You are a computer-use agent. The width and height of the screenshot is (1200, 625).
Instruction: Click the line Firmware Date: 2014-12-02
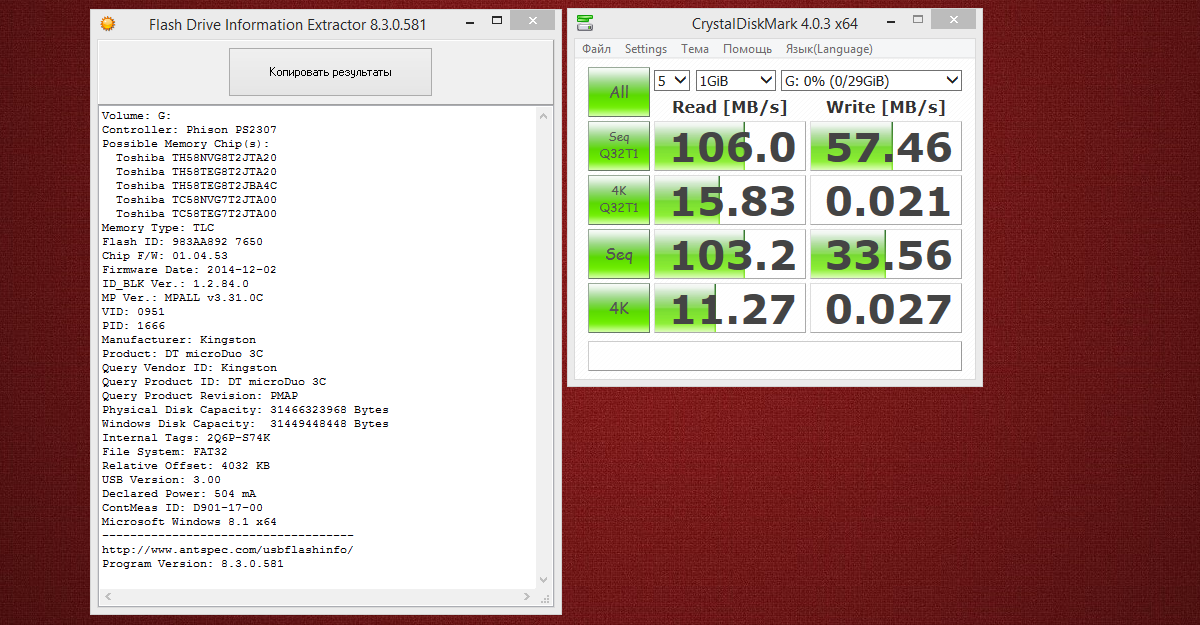[189, 270]
